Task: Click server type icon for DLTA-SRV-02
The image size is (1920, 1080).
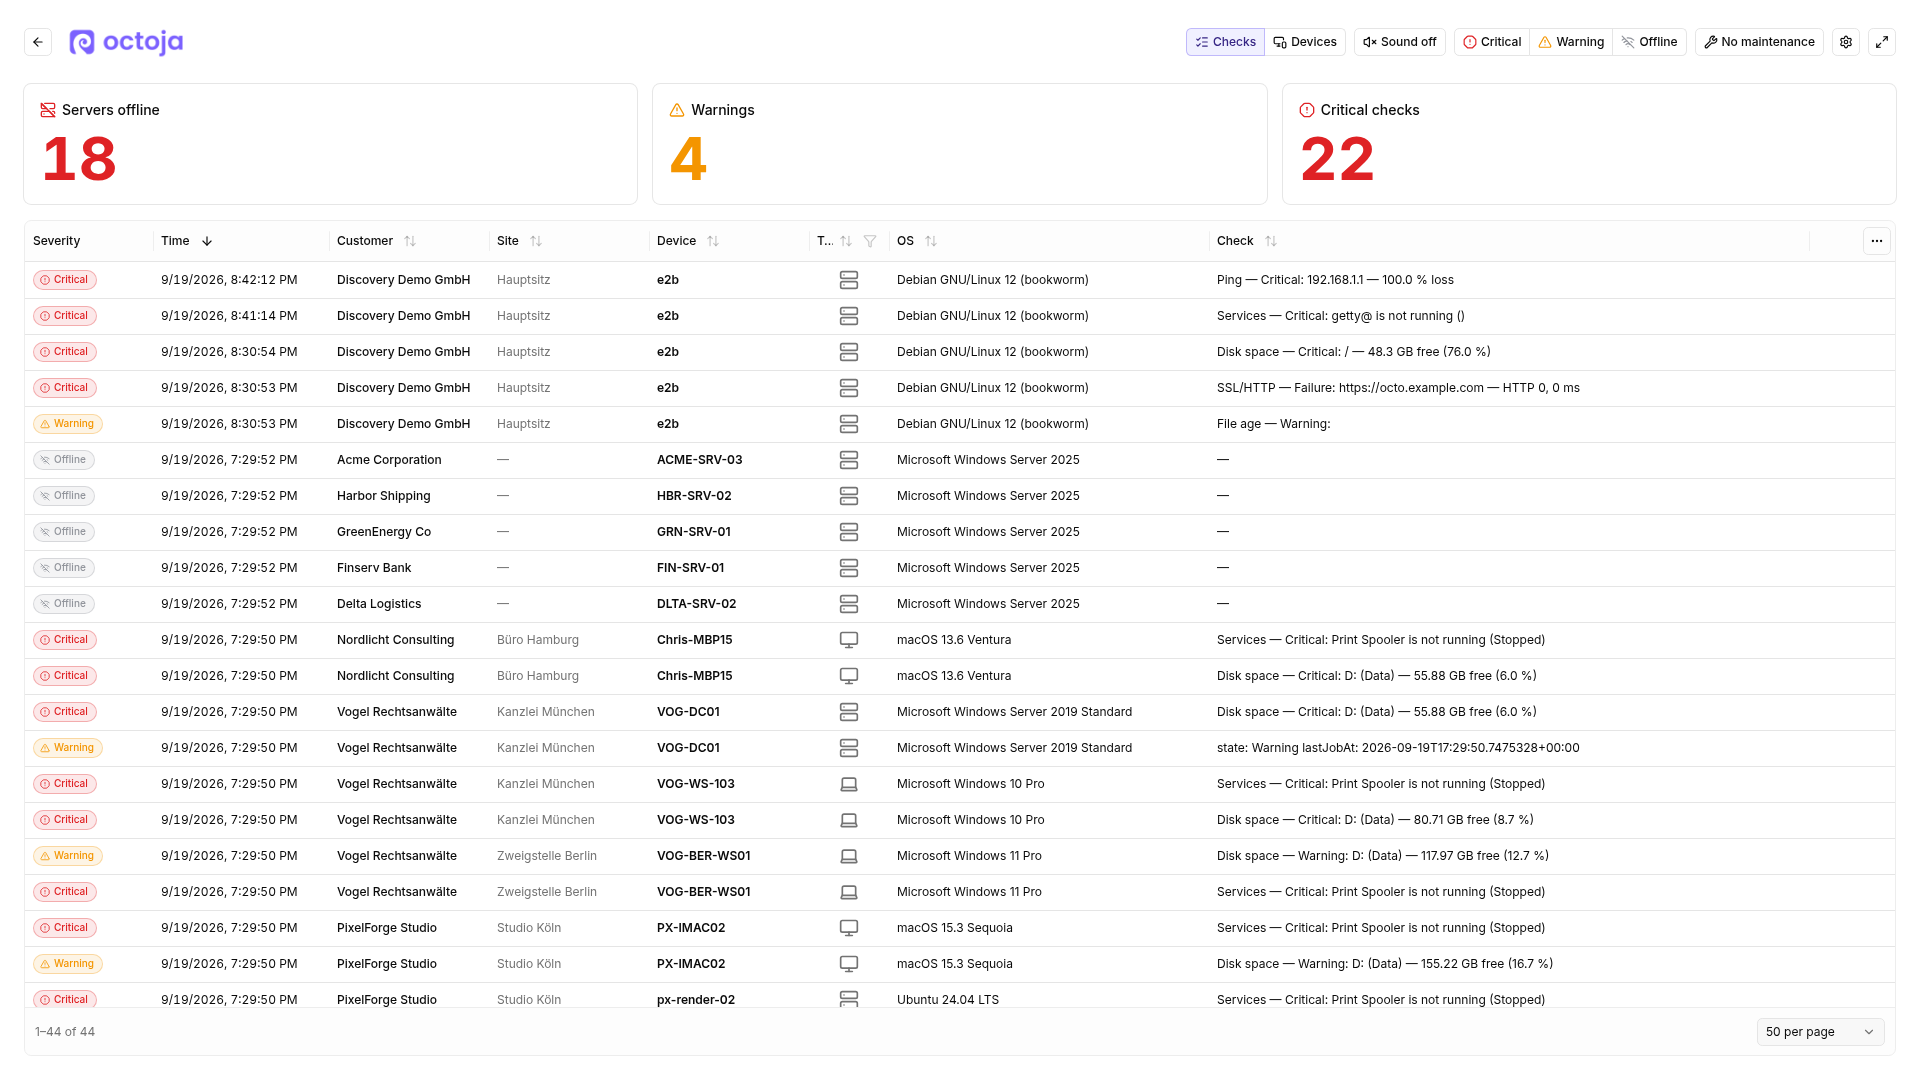Action: point(849,604)
